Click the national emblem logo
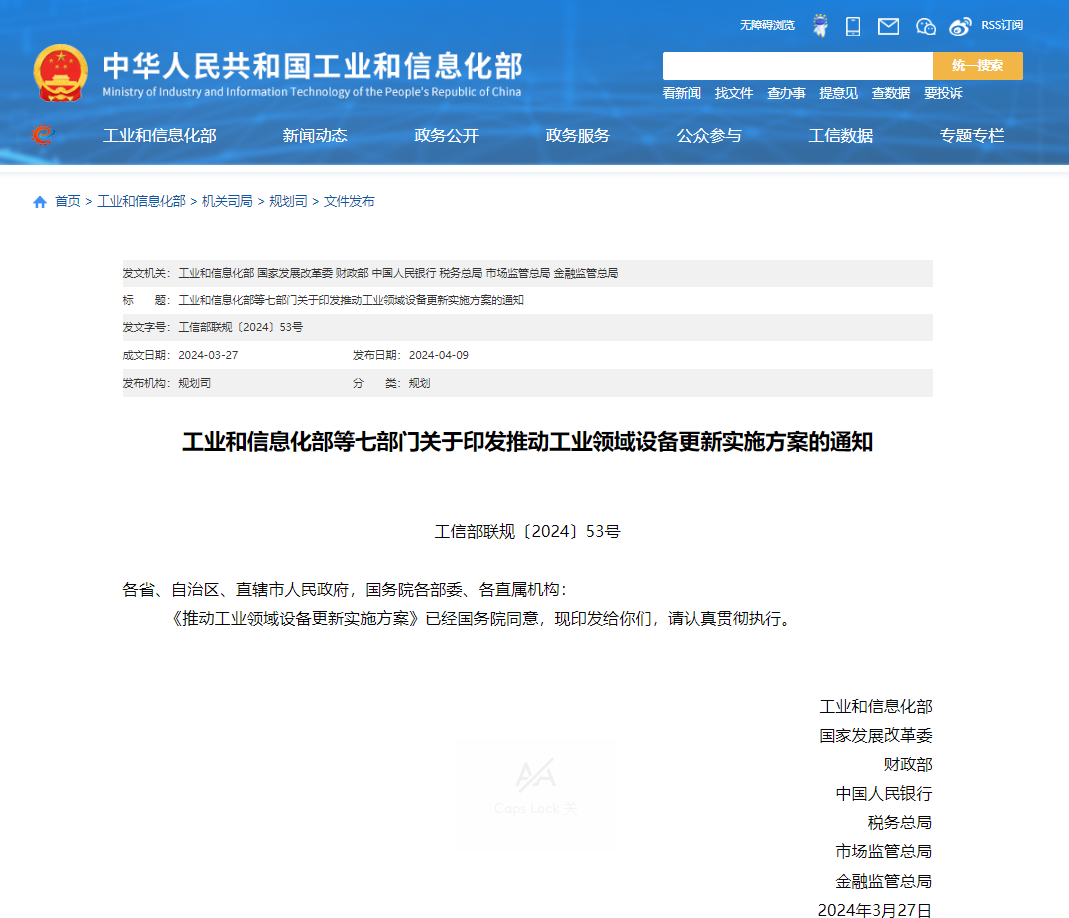 [61, 73]
